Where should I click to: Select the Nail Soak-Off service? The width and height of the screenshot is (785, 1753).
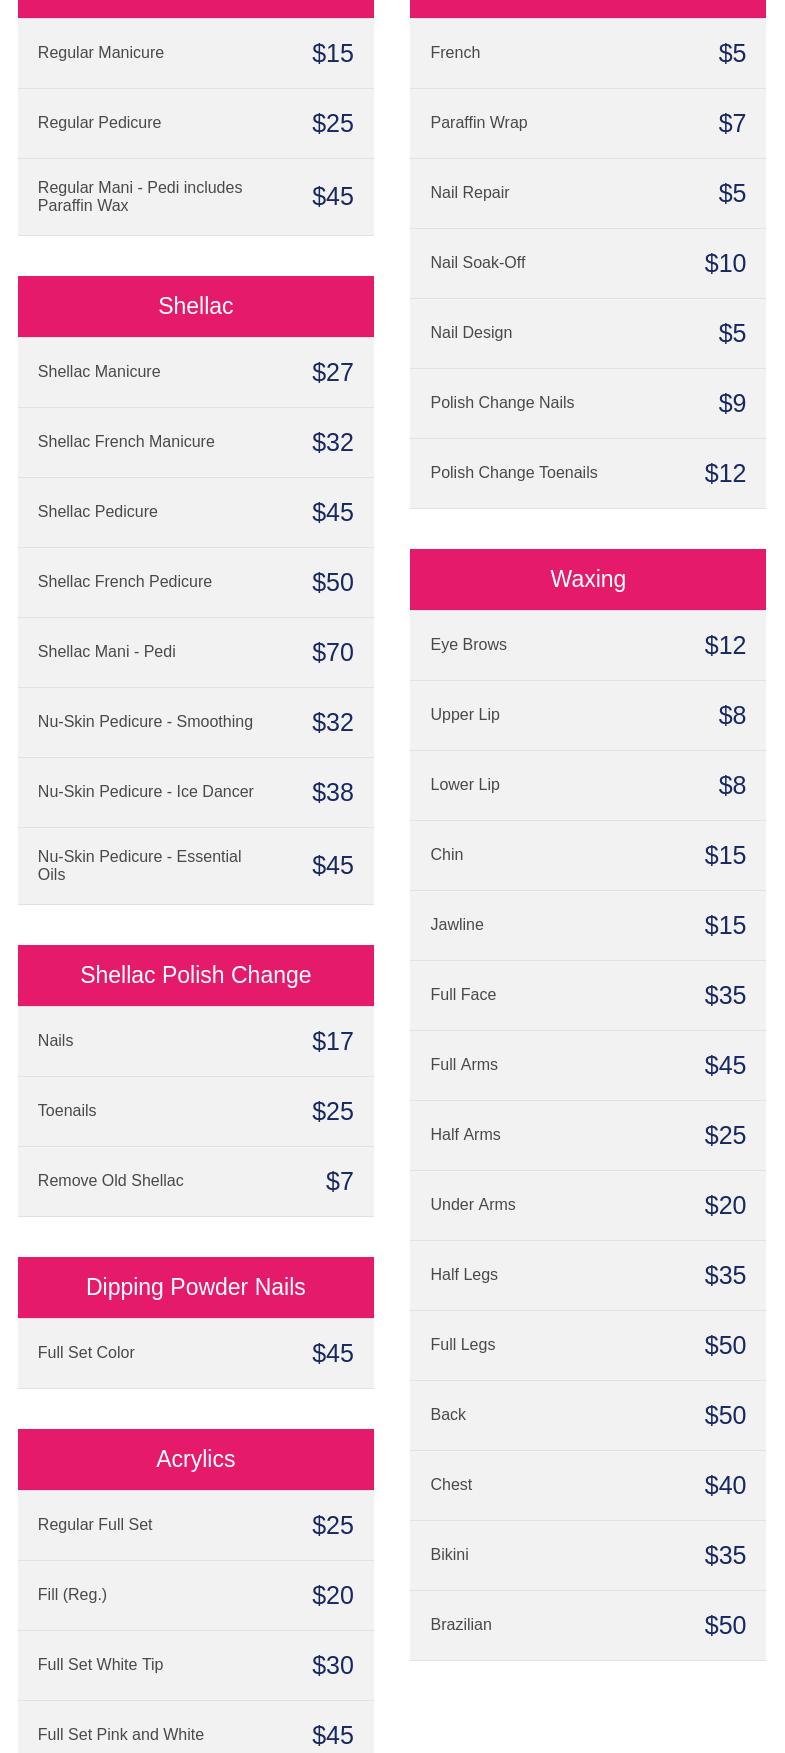pos(587,263)
